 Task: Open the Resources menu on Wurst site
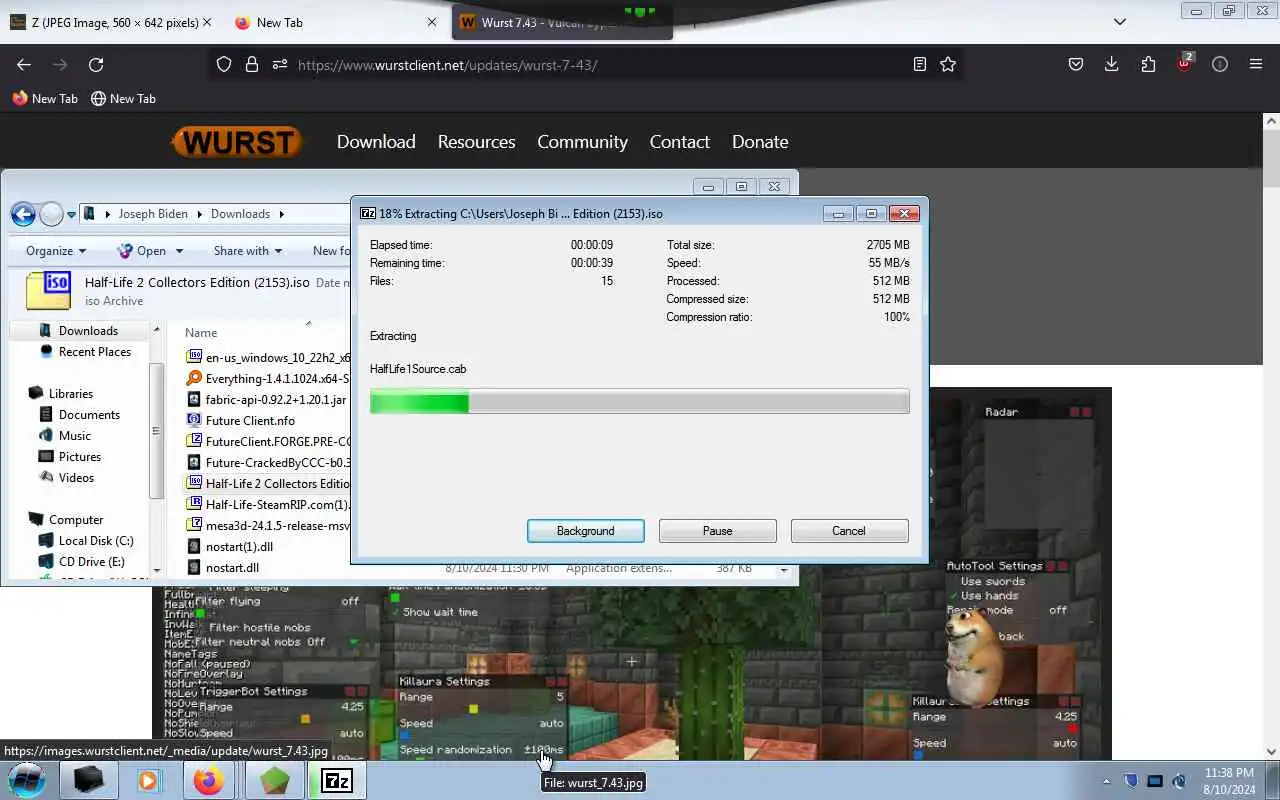(x=476, y=142)
